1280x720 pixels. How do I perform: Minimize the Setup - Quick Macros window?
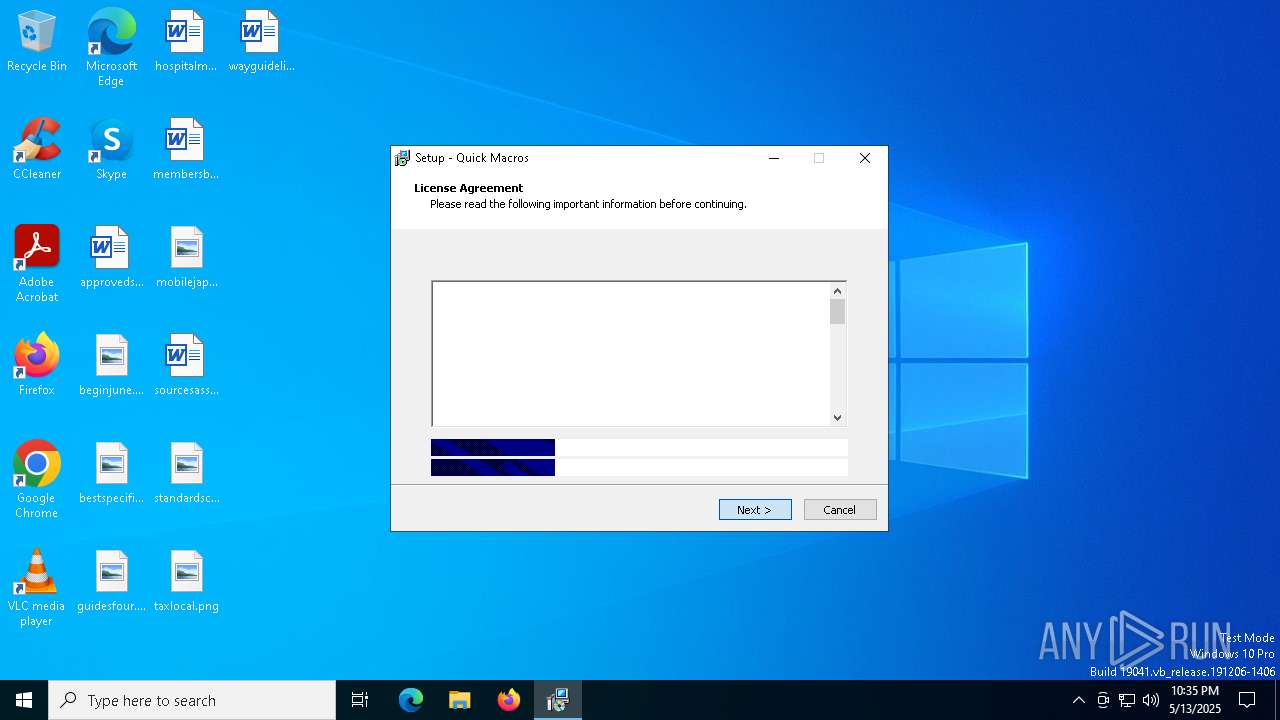[774, 158]
